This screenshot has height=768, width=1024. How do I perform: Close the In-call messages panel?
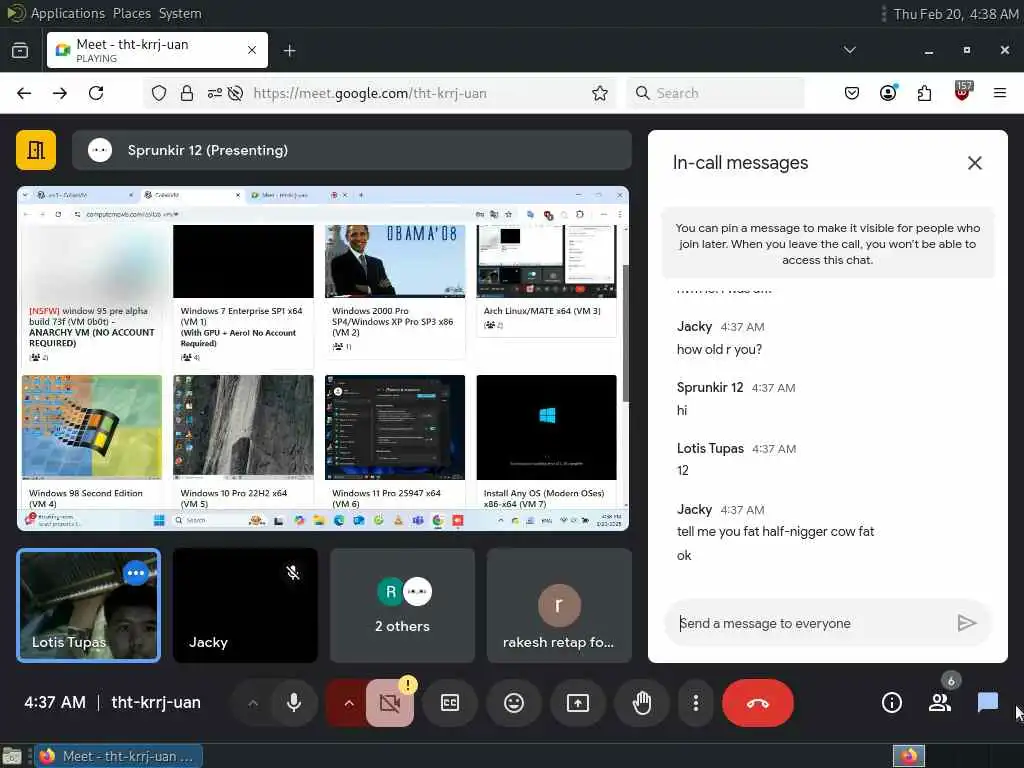pyautogui.click(x=974, y=163)
